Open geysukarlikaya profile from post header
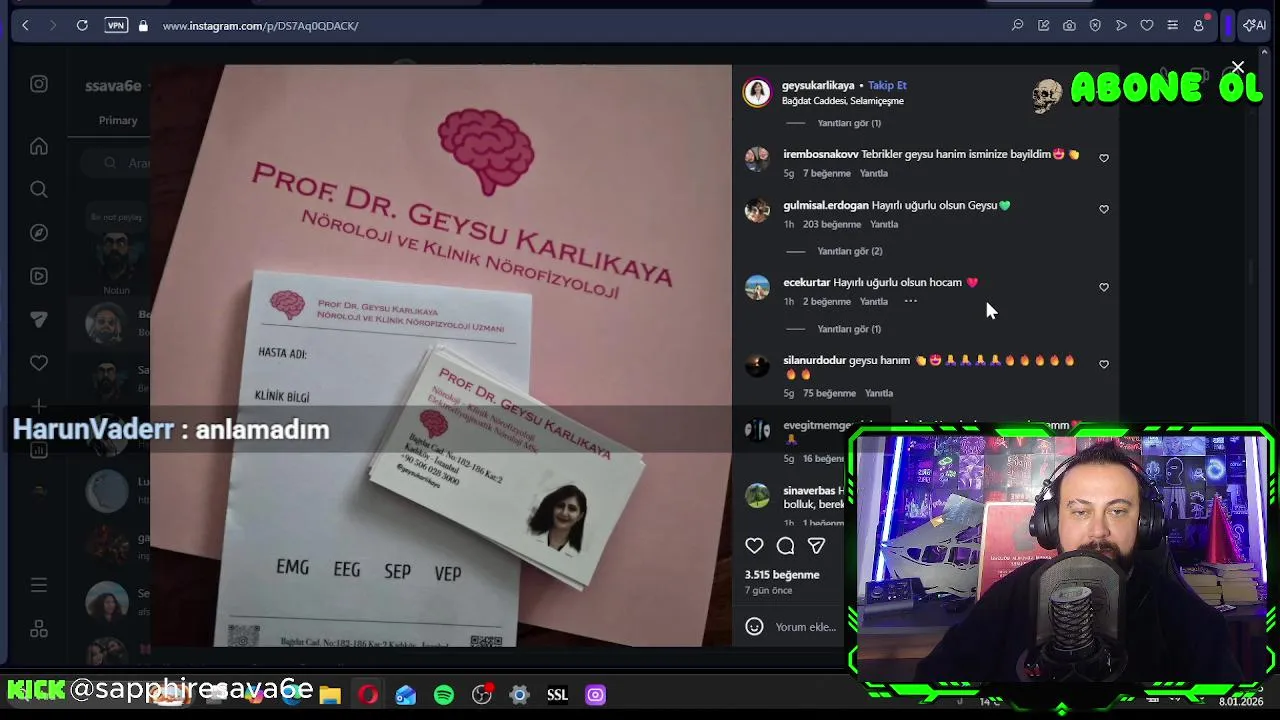1280x720 pixels. coord(818,85)
